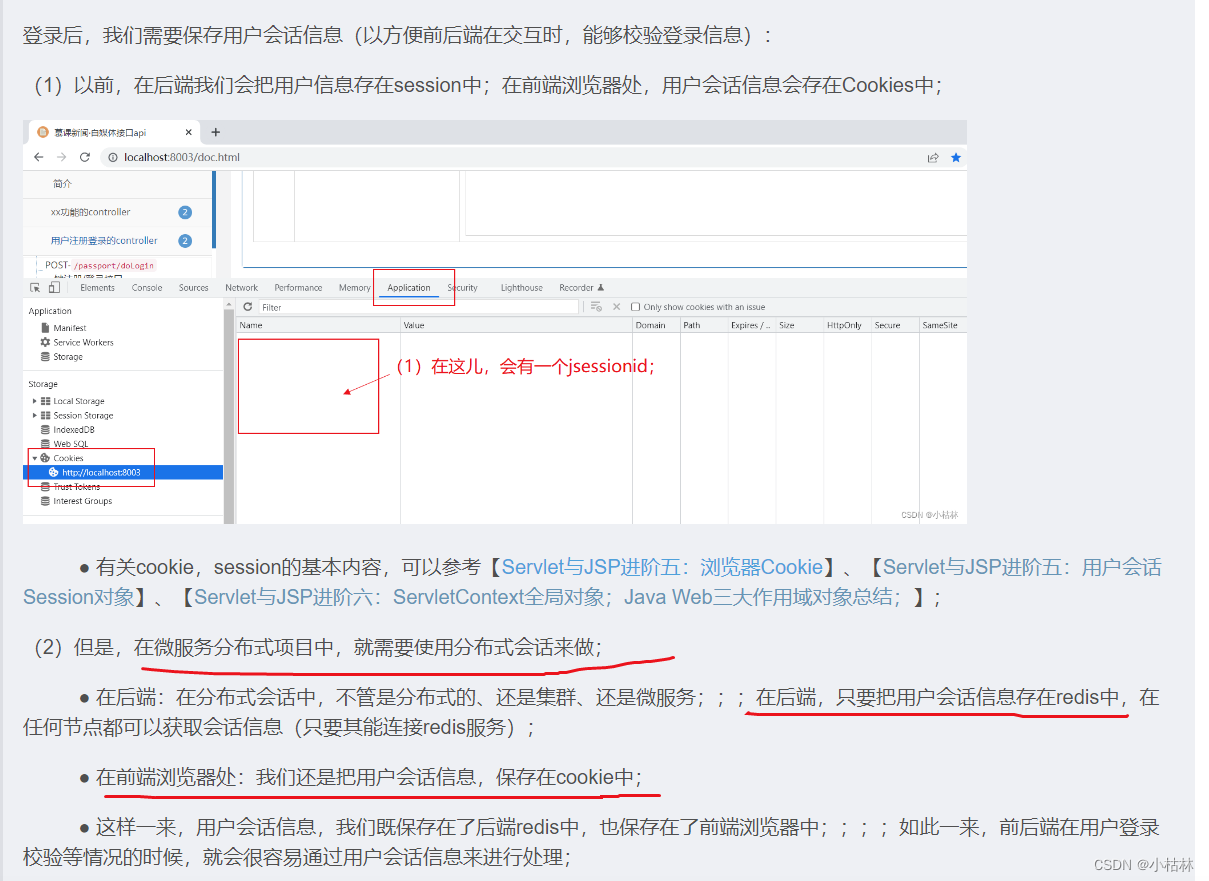Click the clear-all cookies filter icon
The image size is (1209, 881).
tap(596, 307)
